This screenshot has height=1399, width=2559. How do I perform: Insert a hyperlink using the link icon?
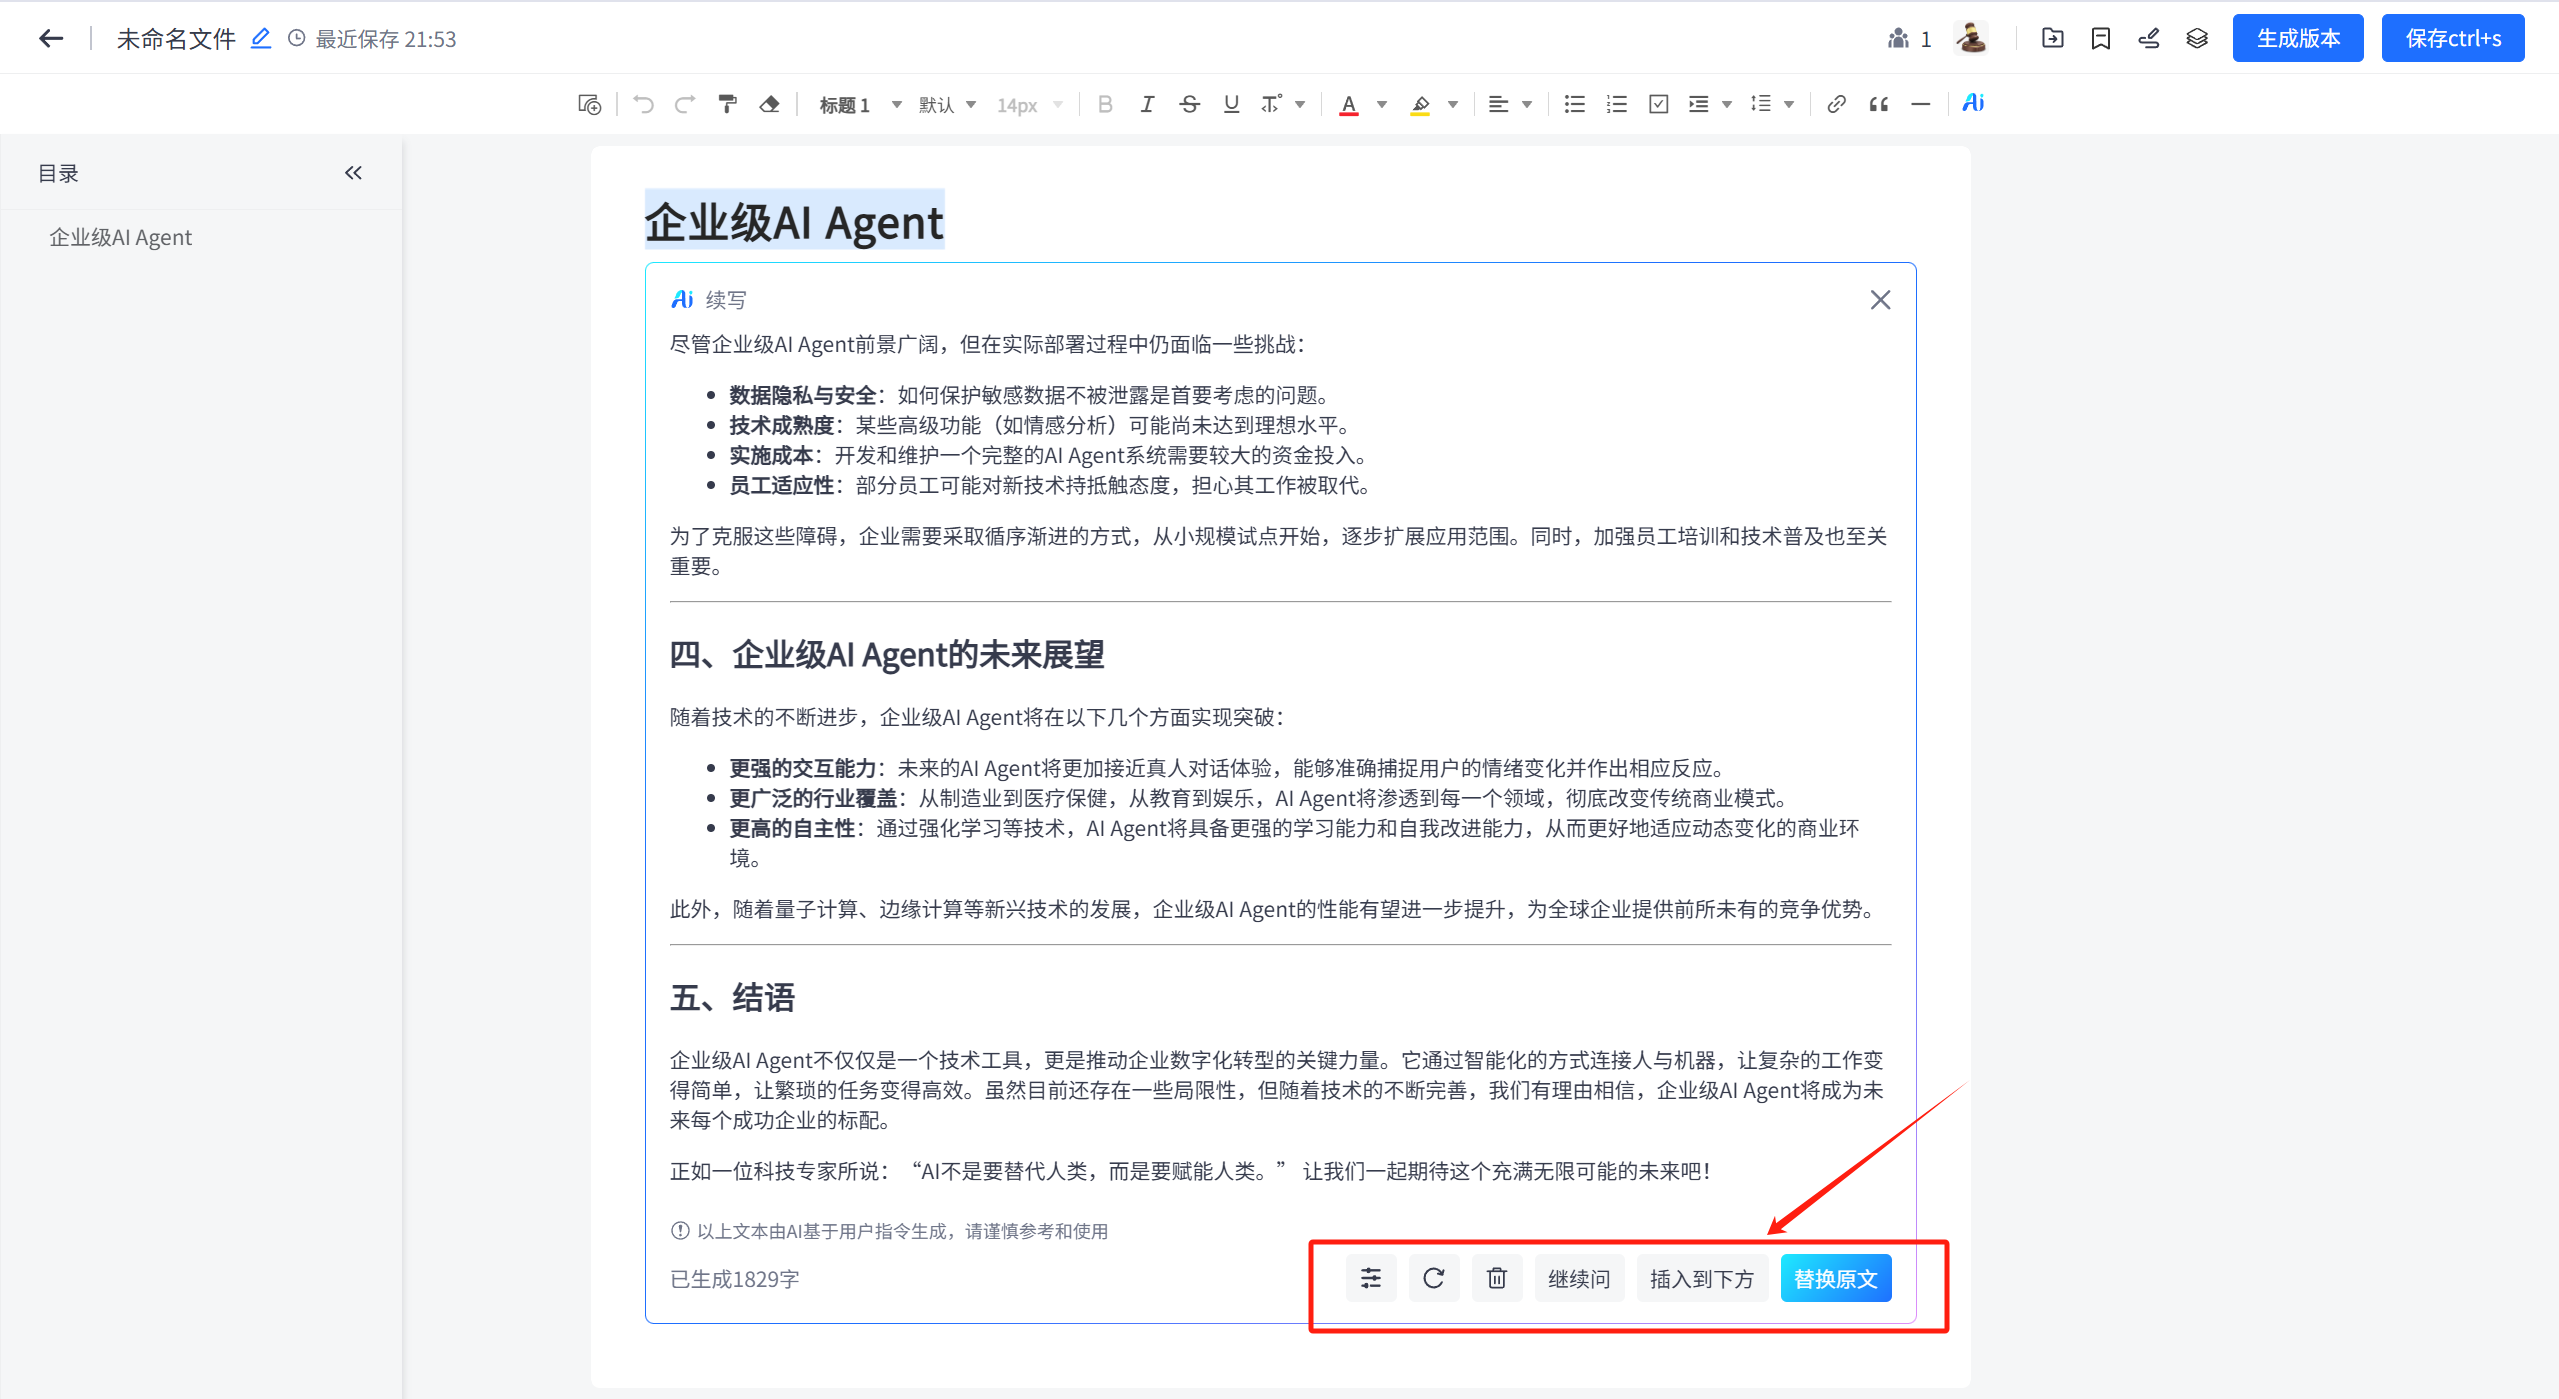pos(1836,104)
